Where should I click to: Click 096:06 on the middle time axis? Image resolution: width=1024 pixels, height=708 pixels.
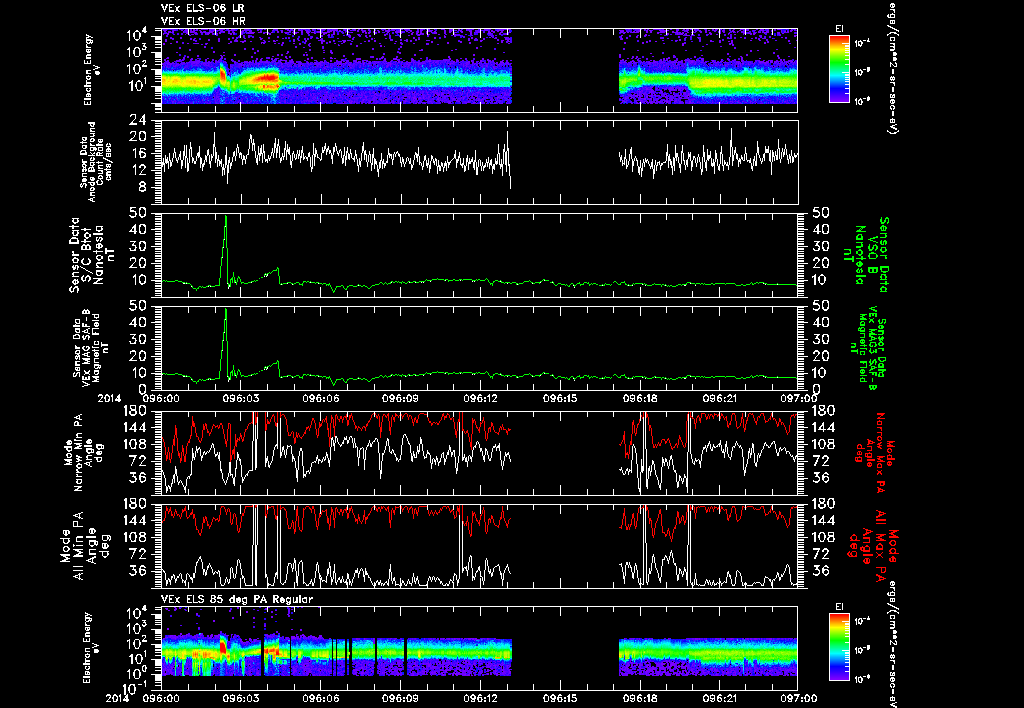click(x=321, y=398)
